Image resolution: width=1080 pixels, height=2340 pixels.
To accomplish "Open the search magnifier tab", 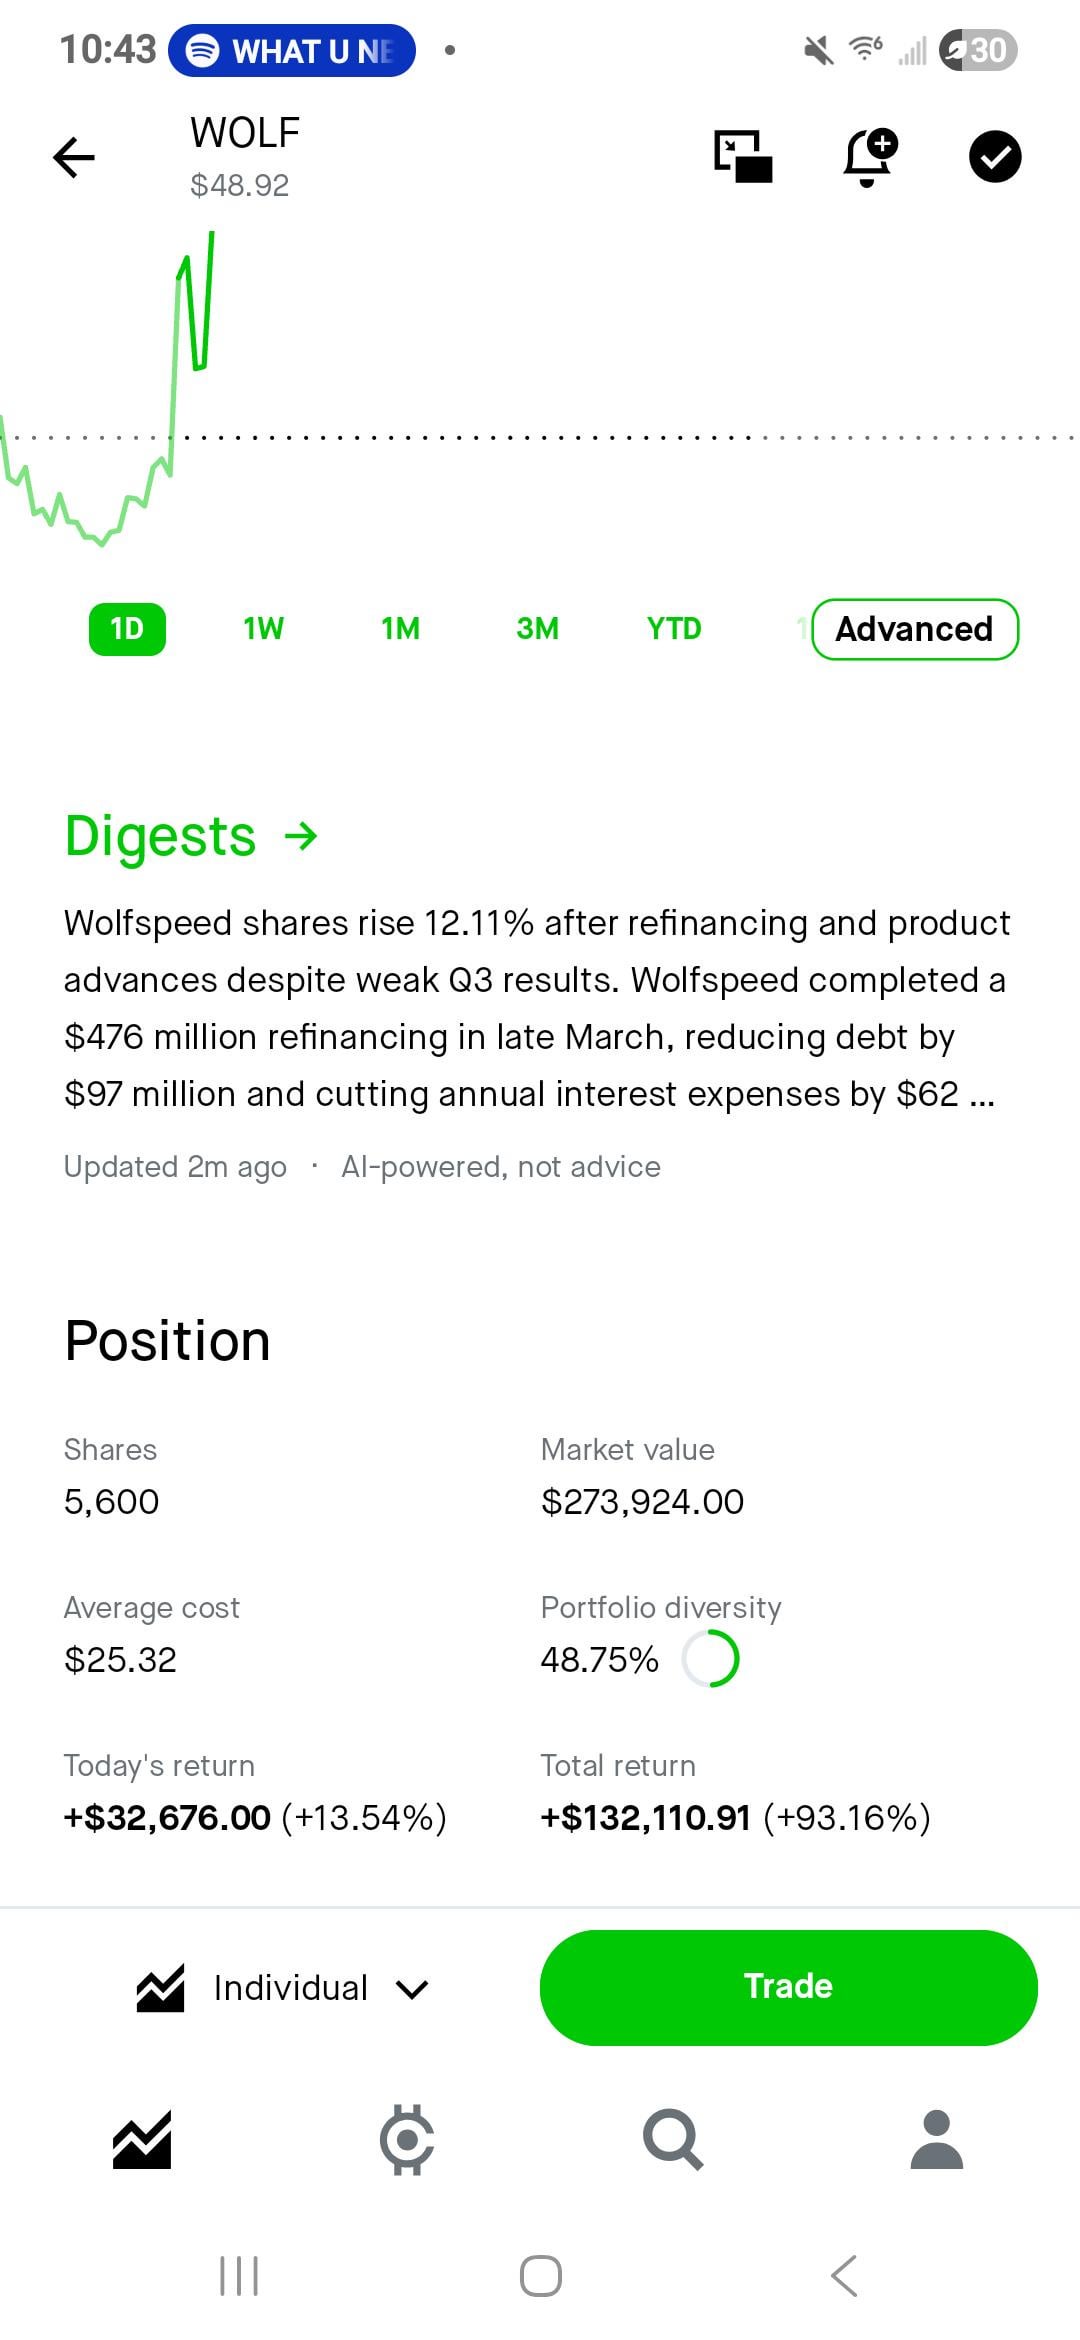I will point(673,2140).
